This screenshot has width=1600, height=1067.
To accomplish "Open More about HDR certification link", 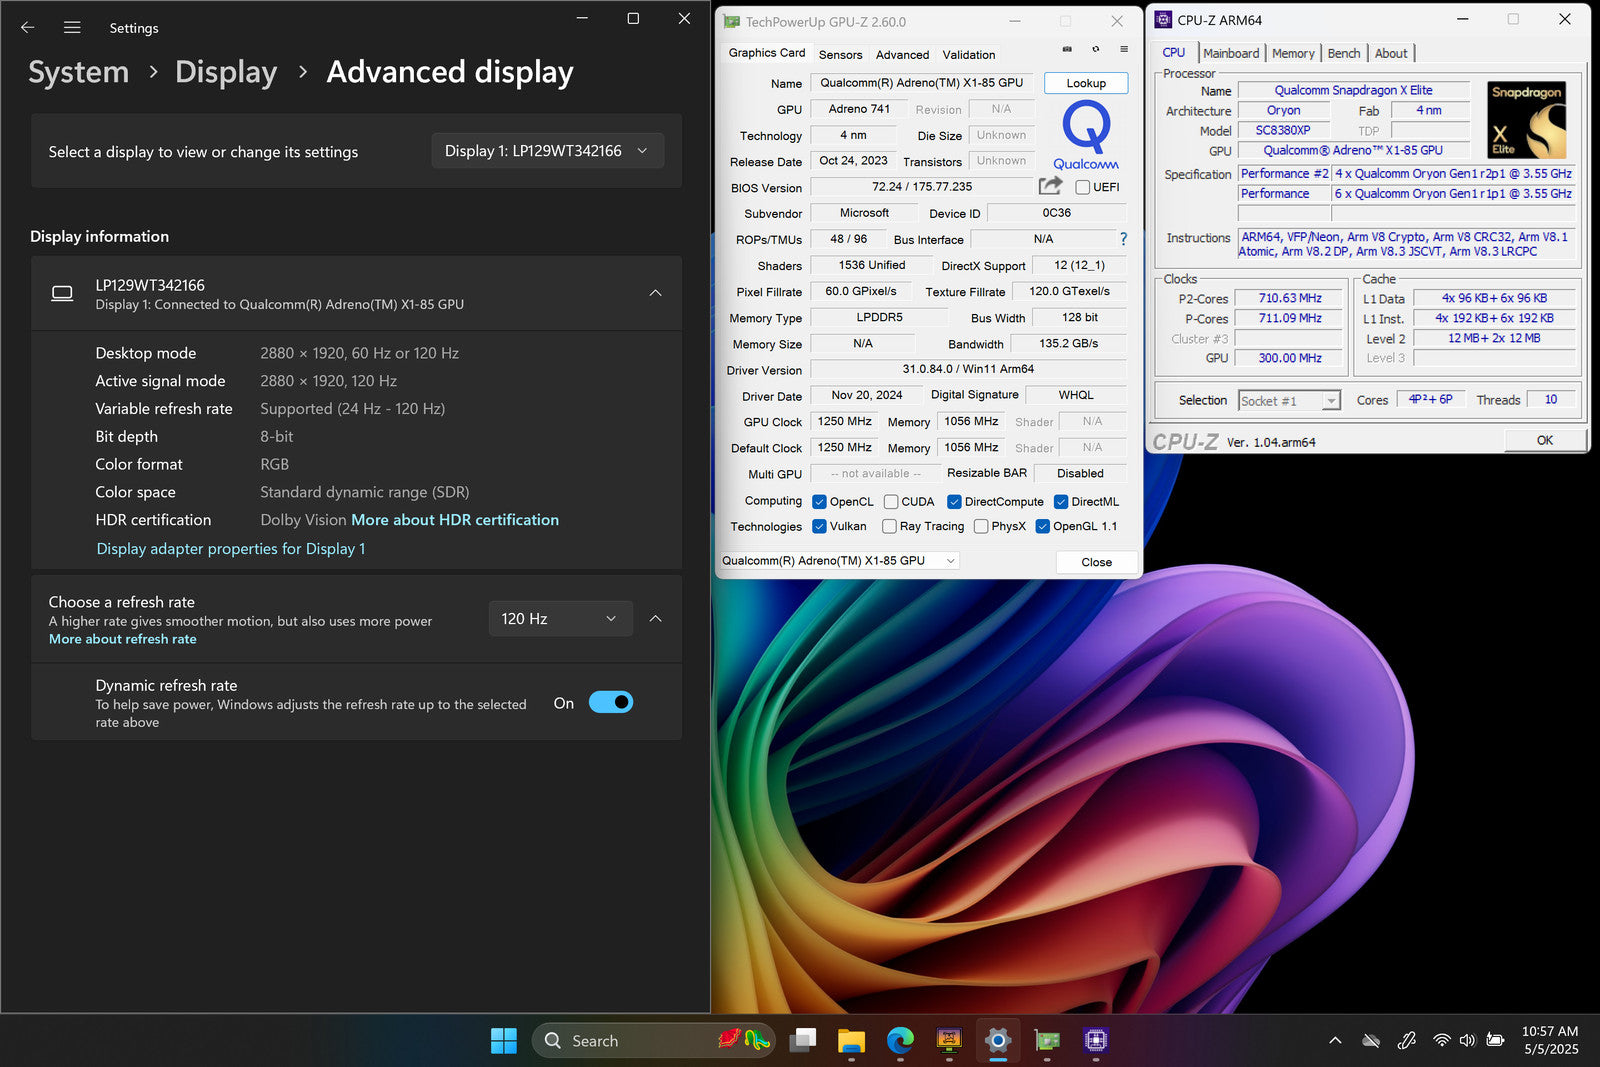I will click(455, 520).
